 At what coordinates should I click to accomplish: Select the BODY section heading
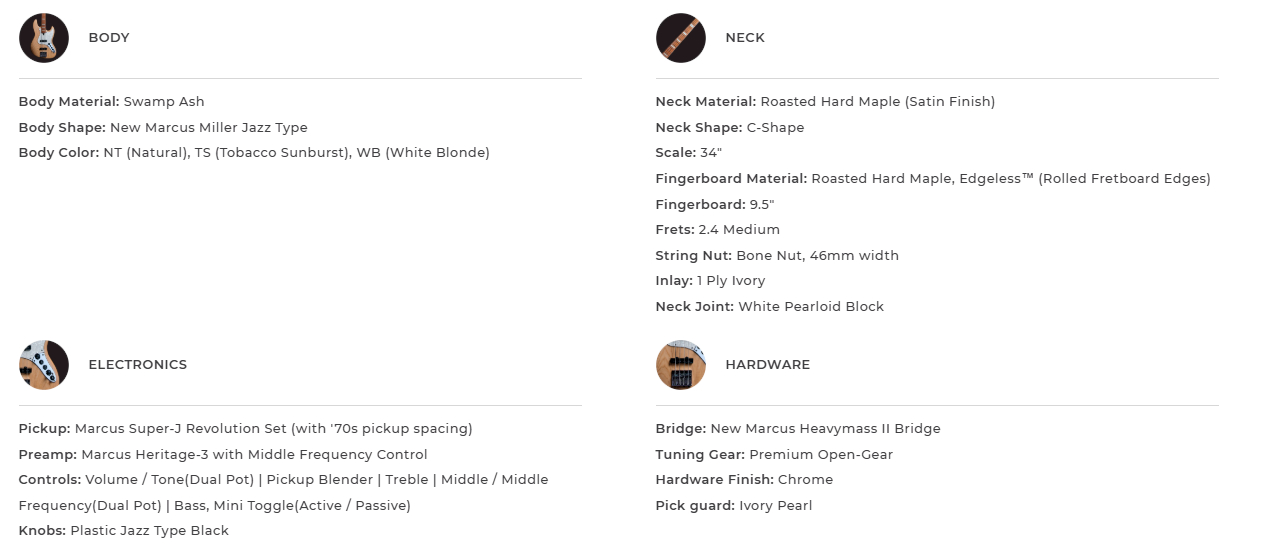[x=109, y=38]
